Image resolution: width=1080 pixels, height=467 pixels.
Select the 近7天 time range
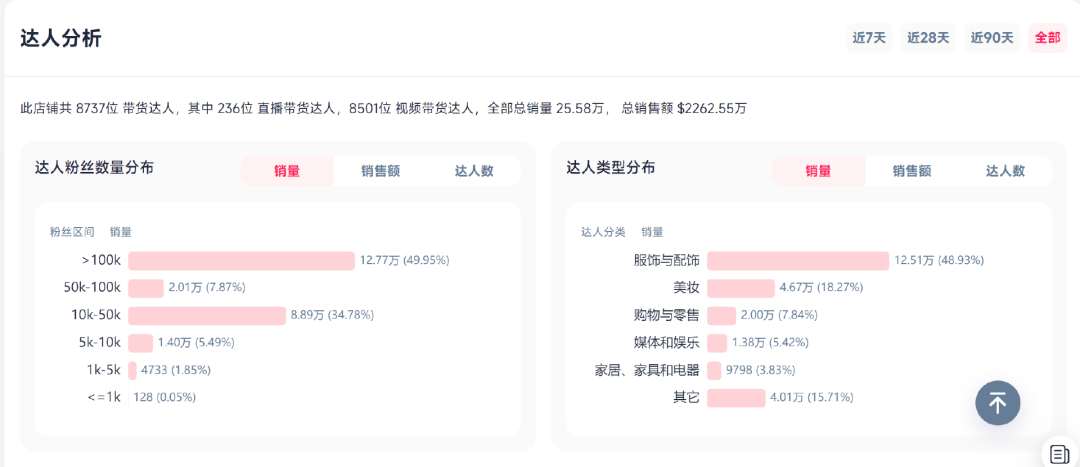(x=869, y=38)
